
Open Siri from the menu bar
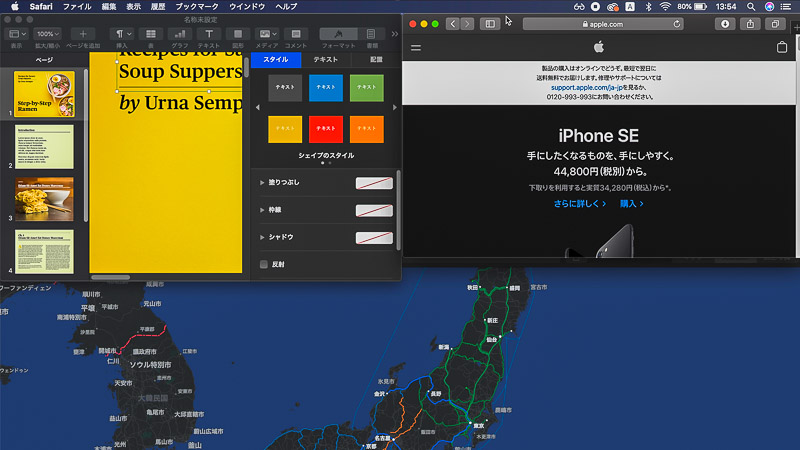coord(769,7)
